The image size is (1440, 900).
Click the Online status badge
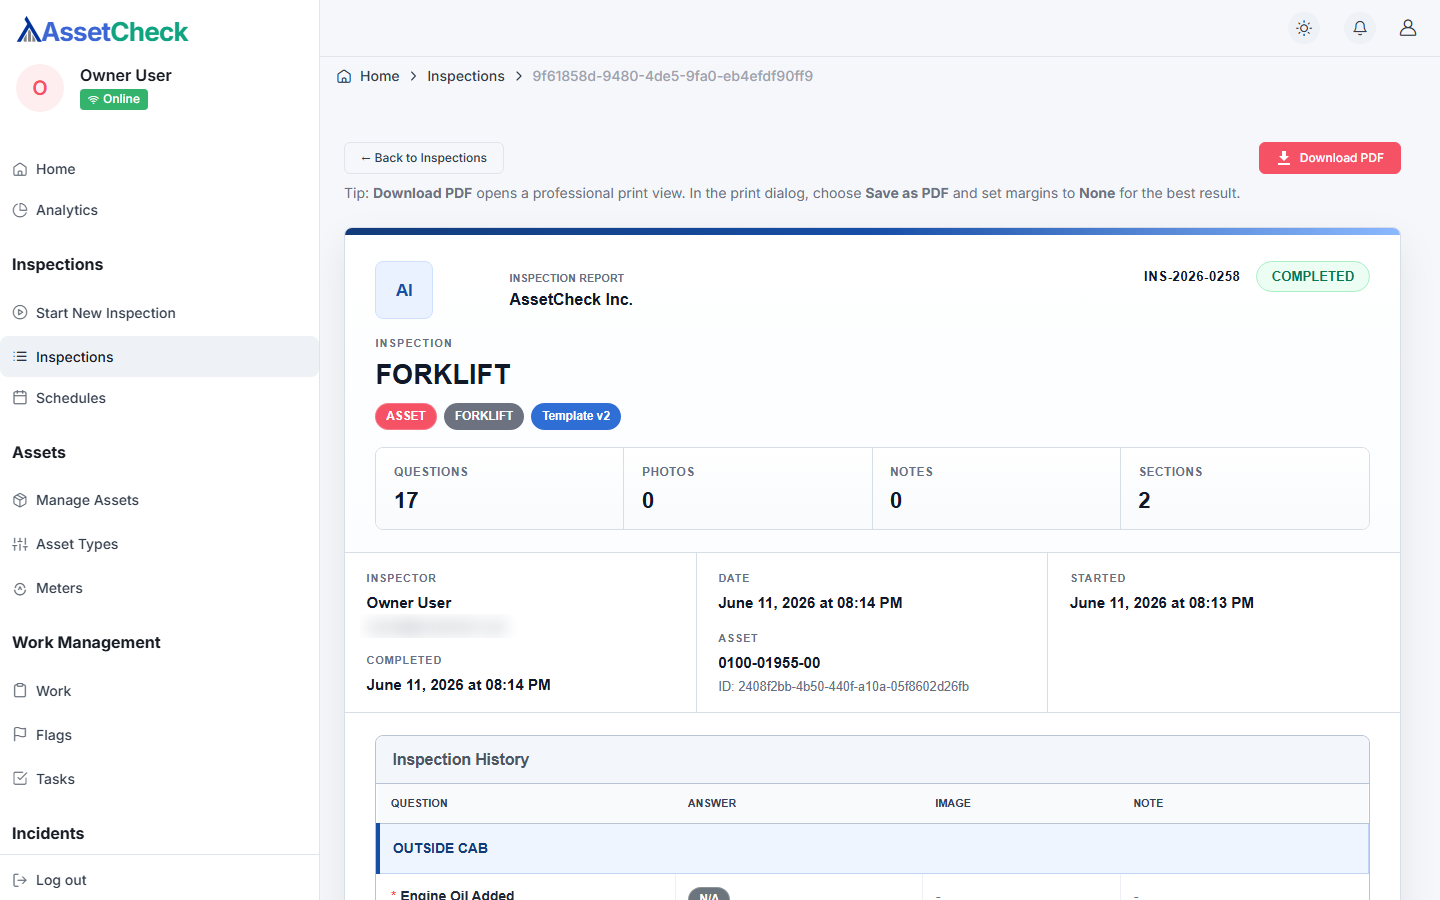pos(114,99)
